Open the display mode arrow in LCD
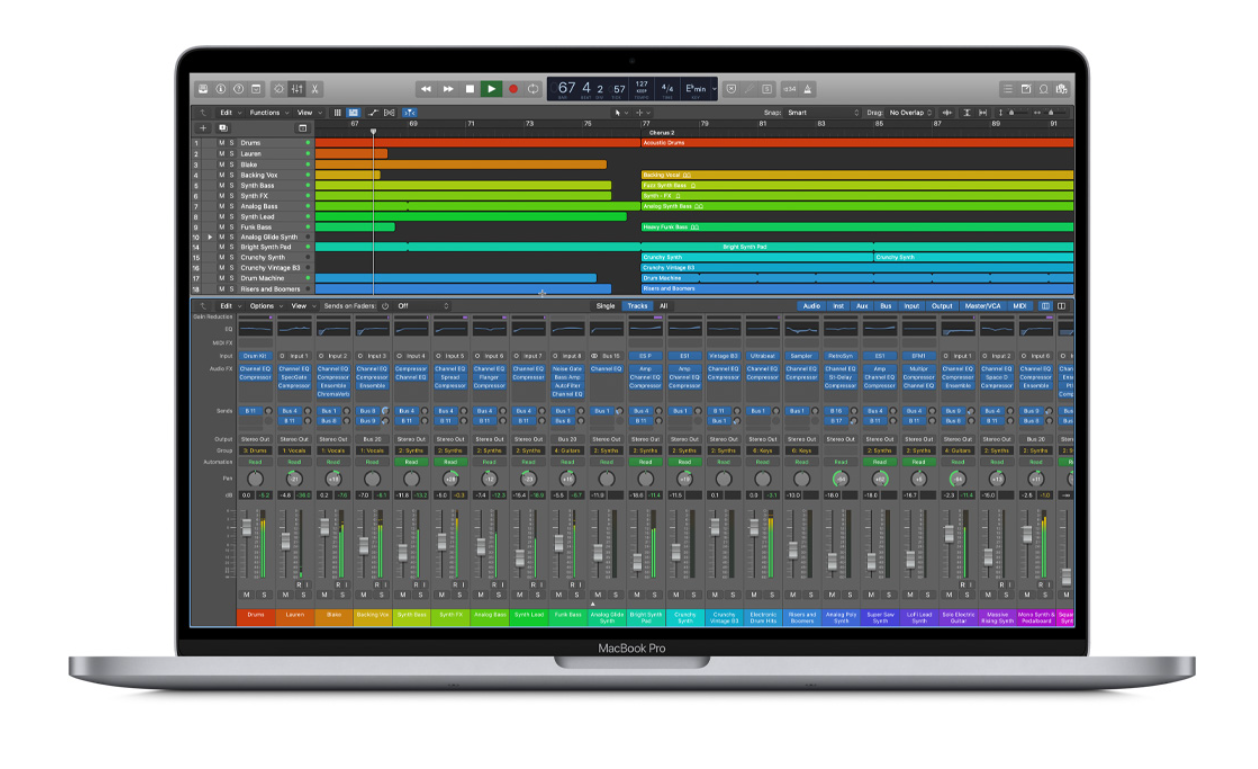 coord(716,89)
